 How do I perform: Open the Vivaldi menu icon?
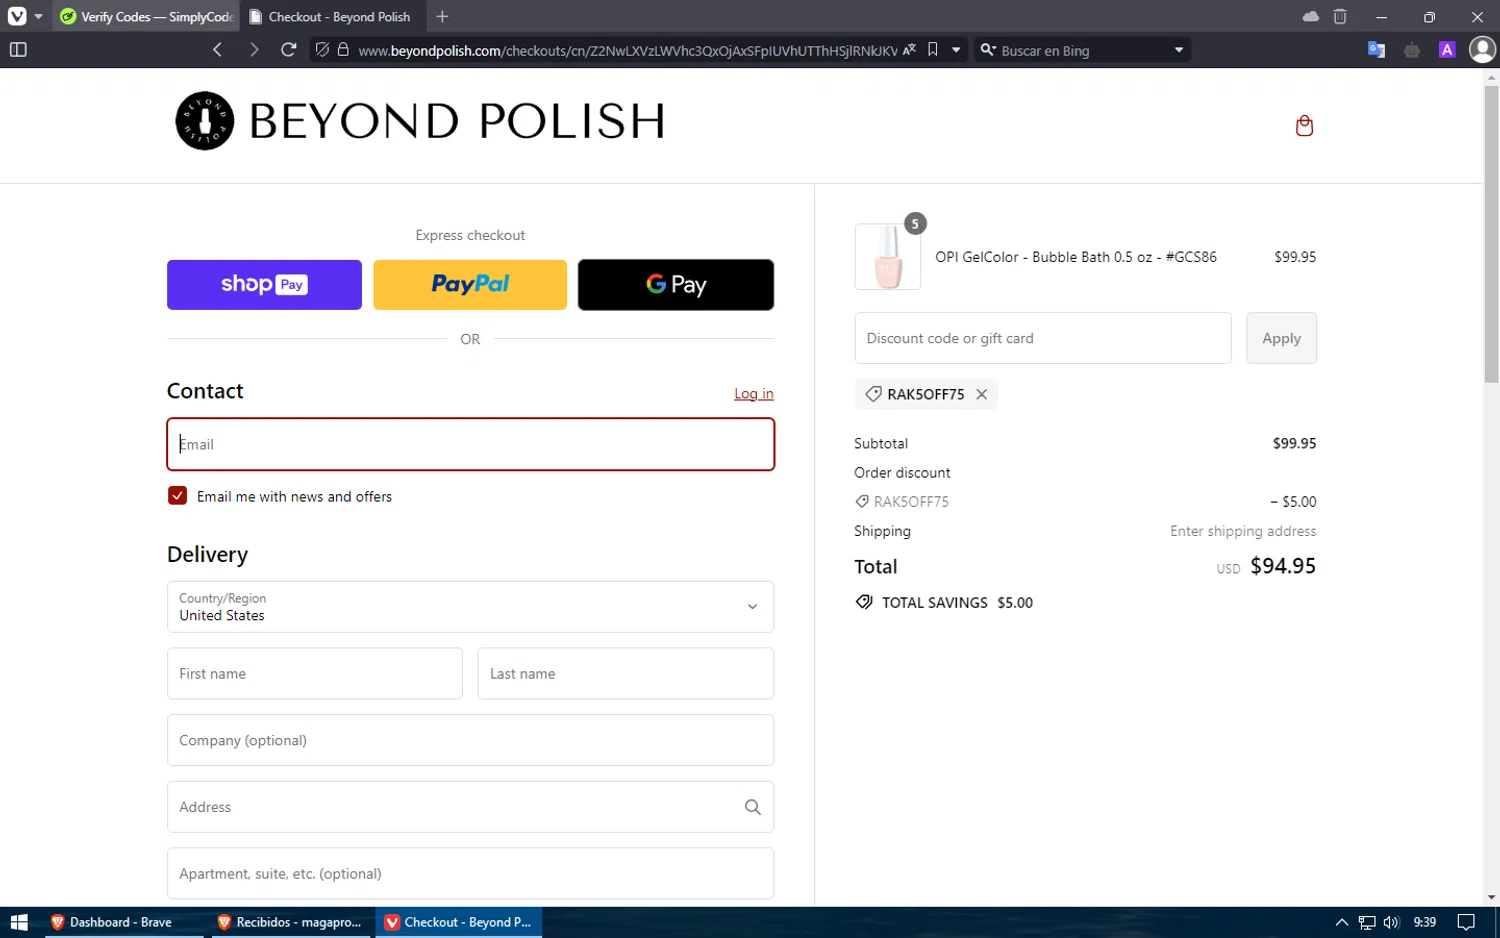(x=17, y=16)
